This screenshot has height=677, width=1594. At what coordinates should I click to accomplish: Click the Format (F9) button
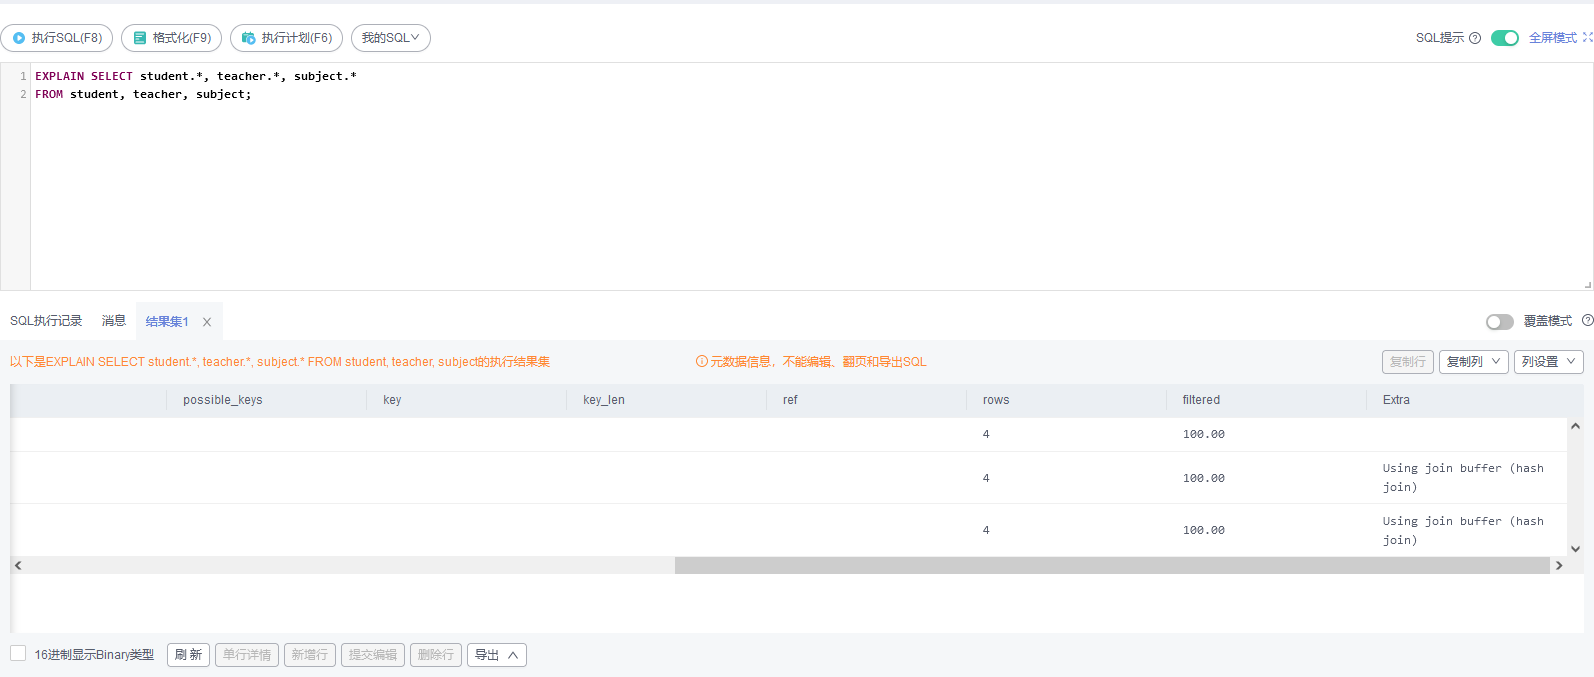(171, 38)
